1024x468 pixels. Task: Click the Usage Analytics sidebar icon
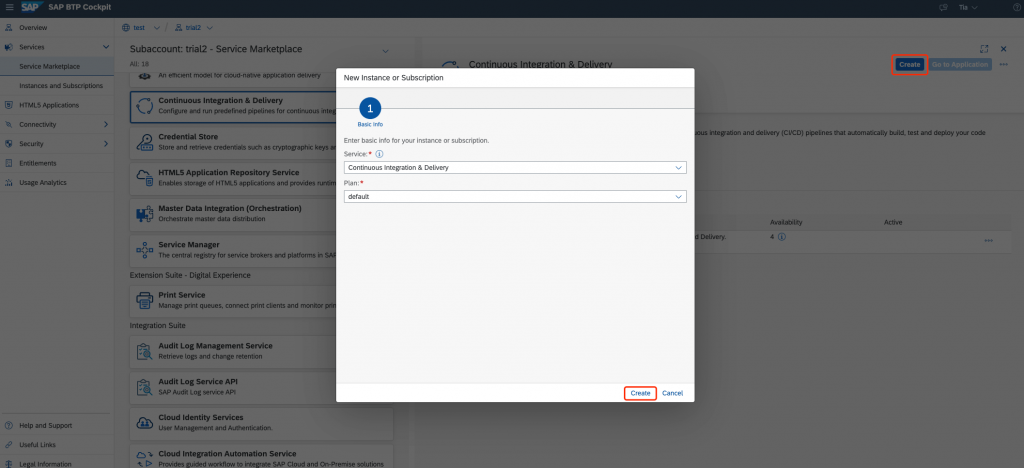coord(8,182)
